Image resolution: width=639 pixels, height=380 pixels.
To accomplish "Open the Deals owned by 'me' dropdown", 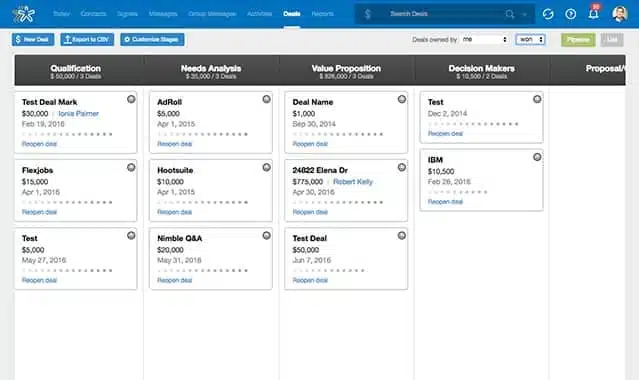I will [x=485, y=40].
